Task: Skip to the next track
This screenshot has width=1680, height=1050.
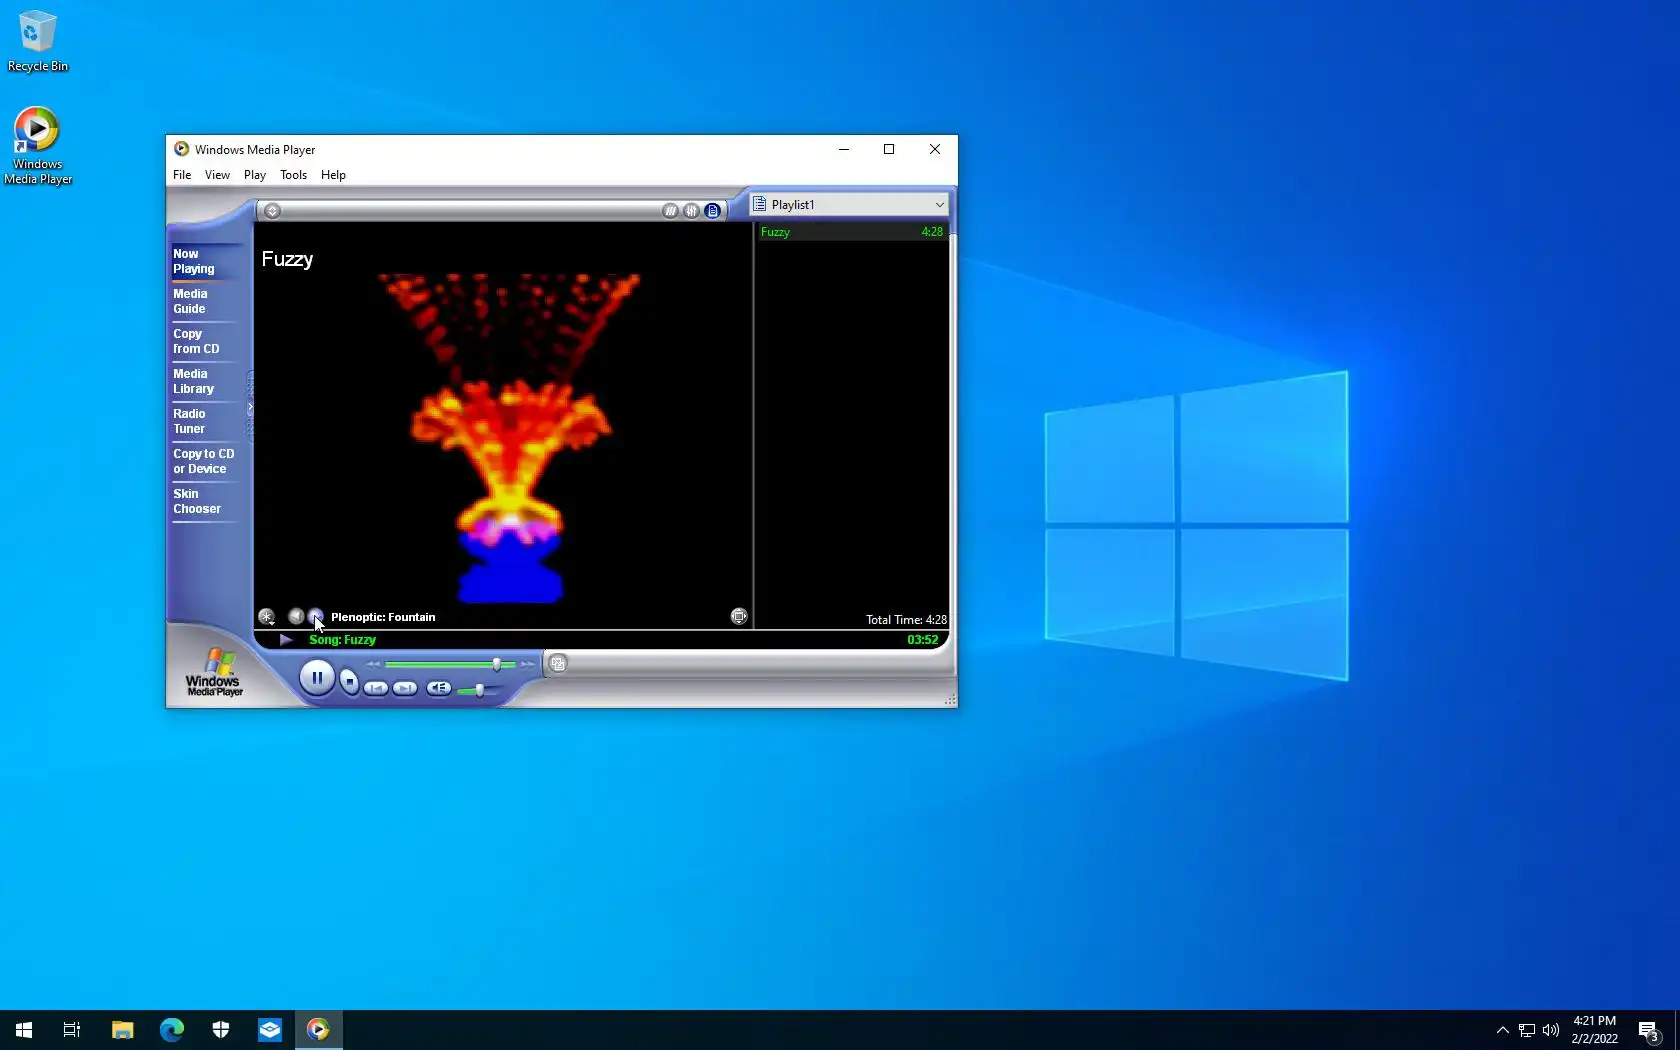Action: tap(405, 688)
